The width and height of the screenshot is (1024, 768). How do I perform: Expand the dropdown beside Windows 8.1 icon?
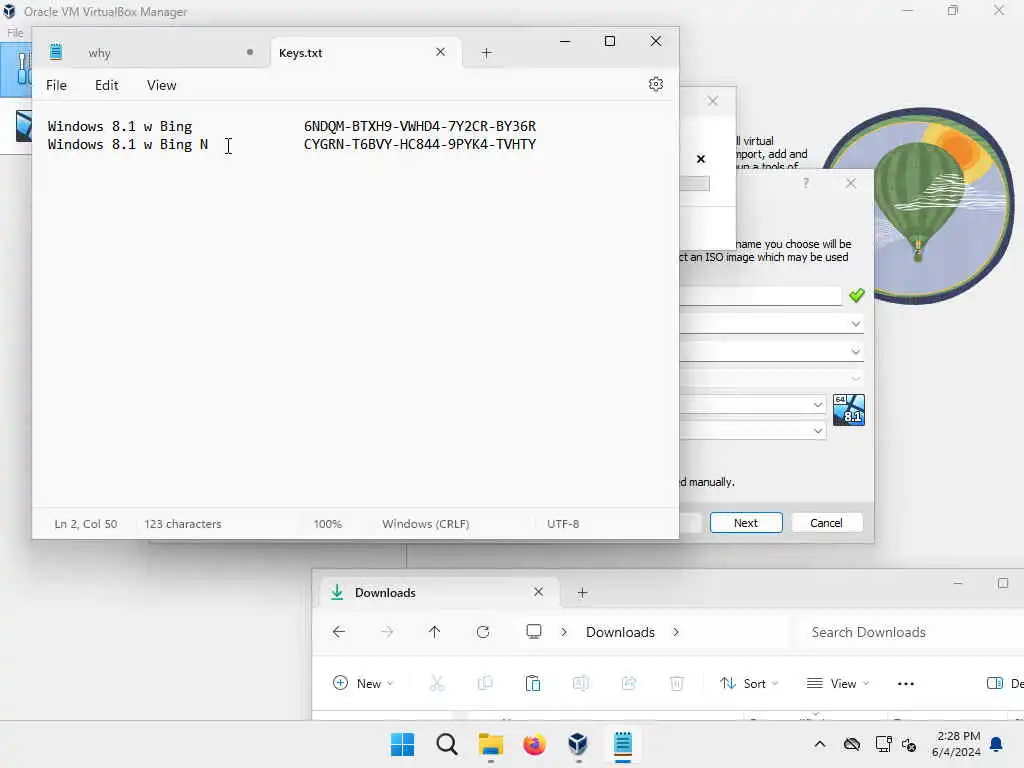(x=818, y=405)
